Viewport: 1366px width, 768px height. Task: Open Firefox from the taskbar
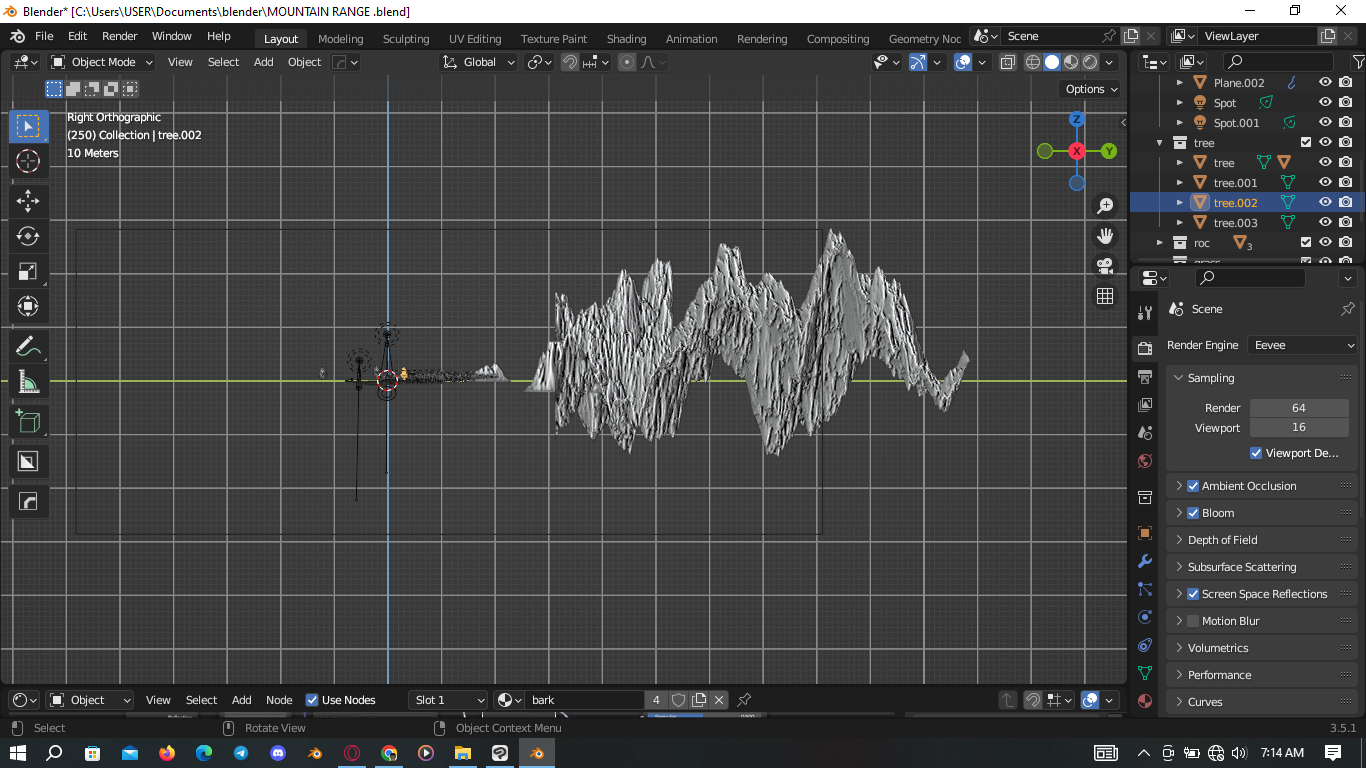[167, 753]
